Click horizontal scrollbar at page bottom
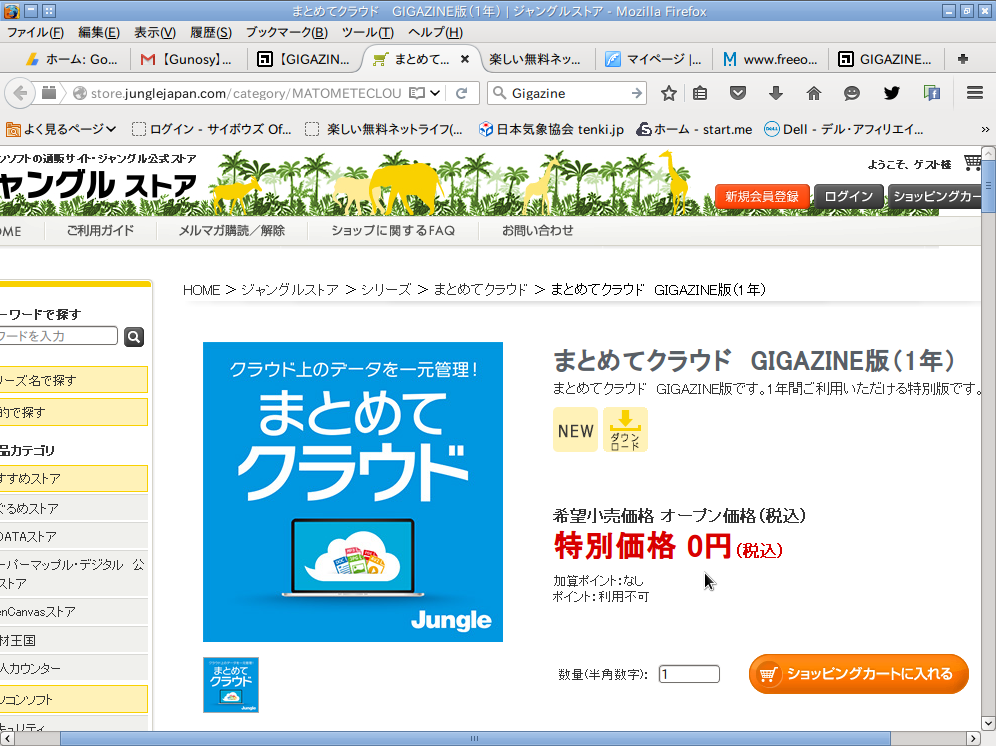Viewport: 996px width, 746px height. (474, 738)
